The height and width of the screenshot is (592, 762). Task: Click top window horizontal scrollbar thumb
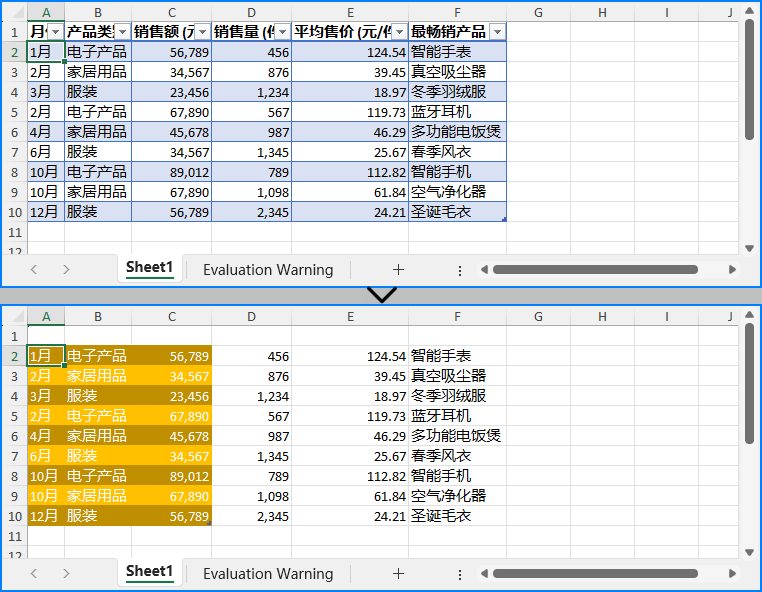click(x=595, y=270)
